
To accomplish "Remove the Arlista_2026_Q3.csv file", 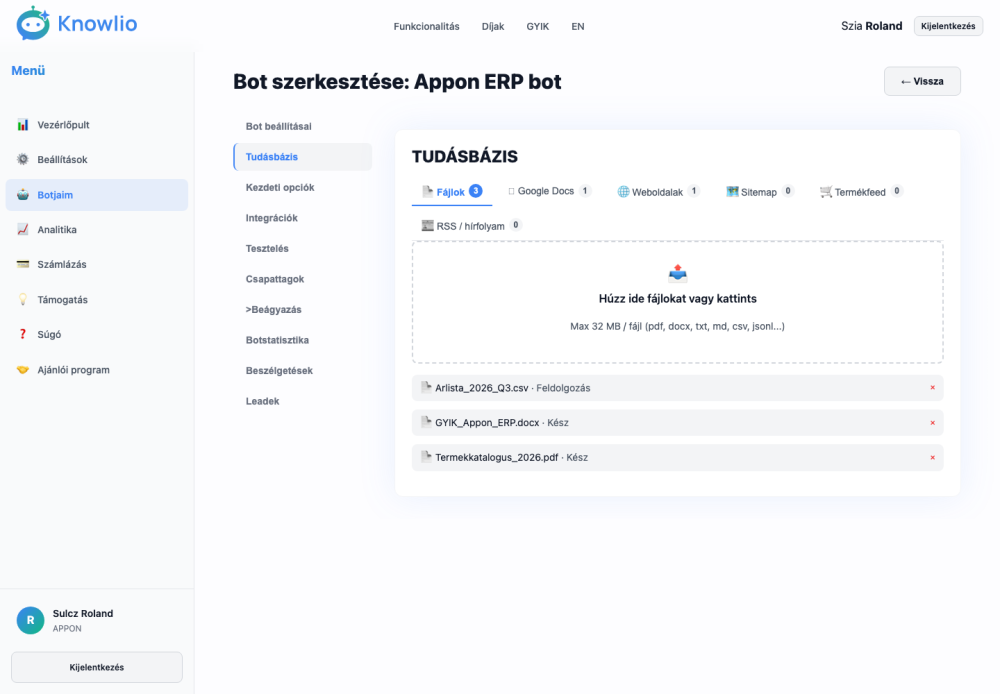I will tap(932, 387).
